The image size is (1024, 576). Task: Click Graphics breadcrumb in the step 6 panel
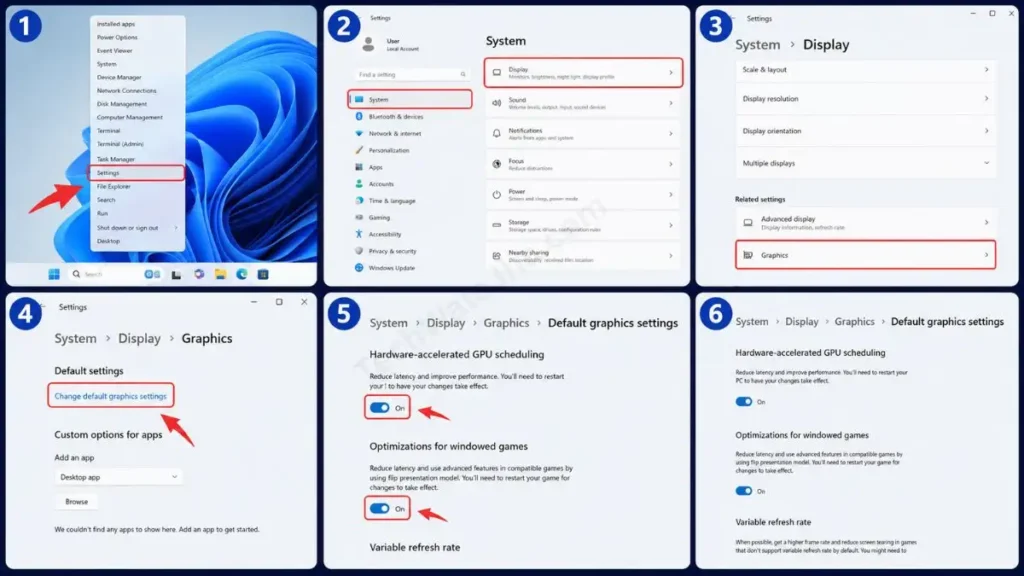click(854, 321)
